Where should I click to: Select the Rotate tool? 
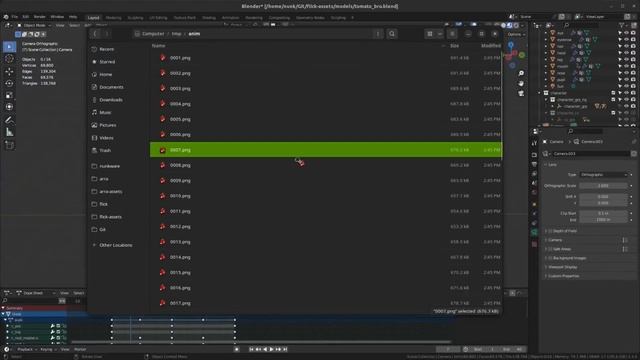click(9, 83)
